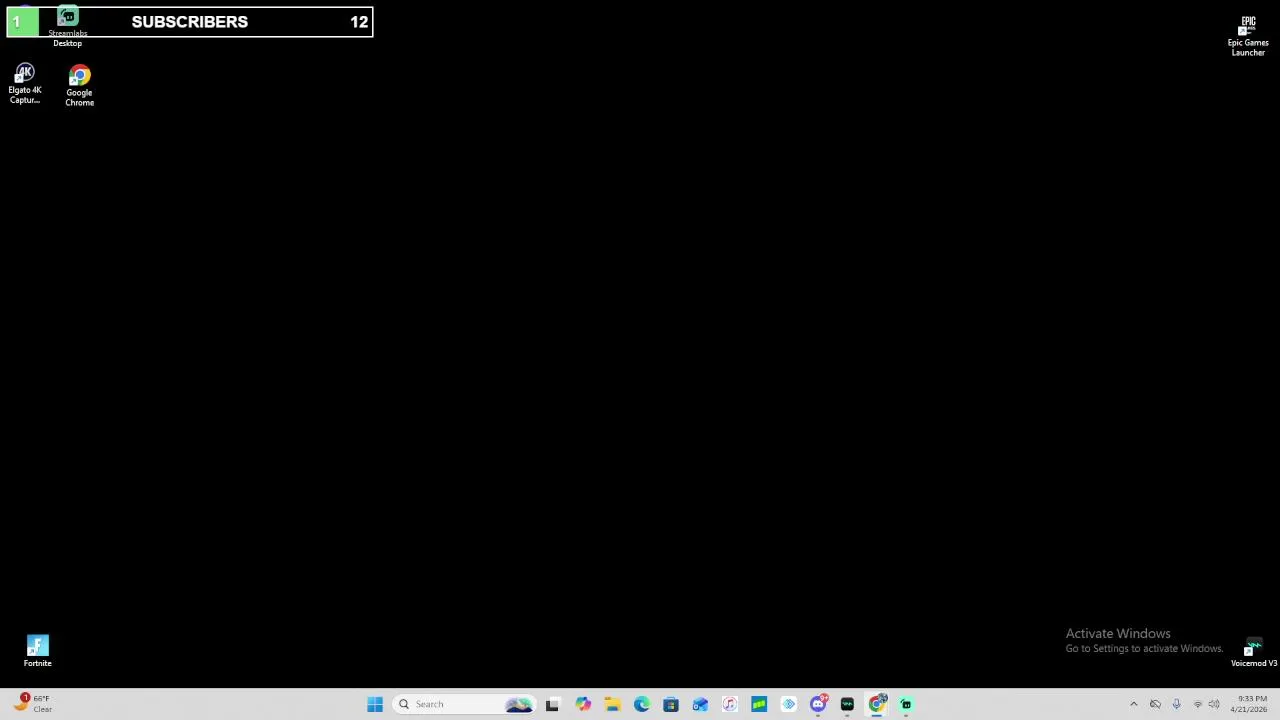Click the microphone tray icon
Image resolution: width=1280 pixels, height=720 pixels.
pyautogui.click(x=1176, y=704)
